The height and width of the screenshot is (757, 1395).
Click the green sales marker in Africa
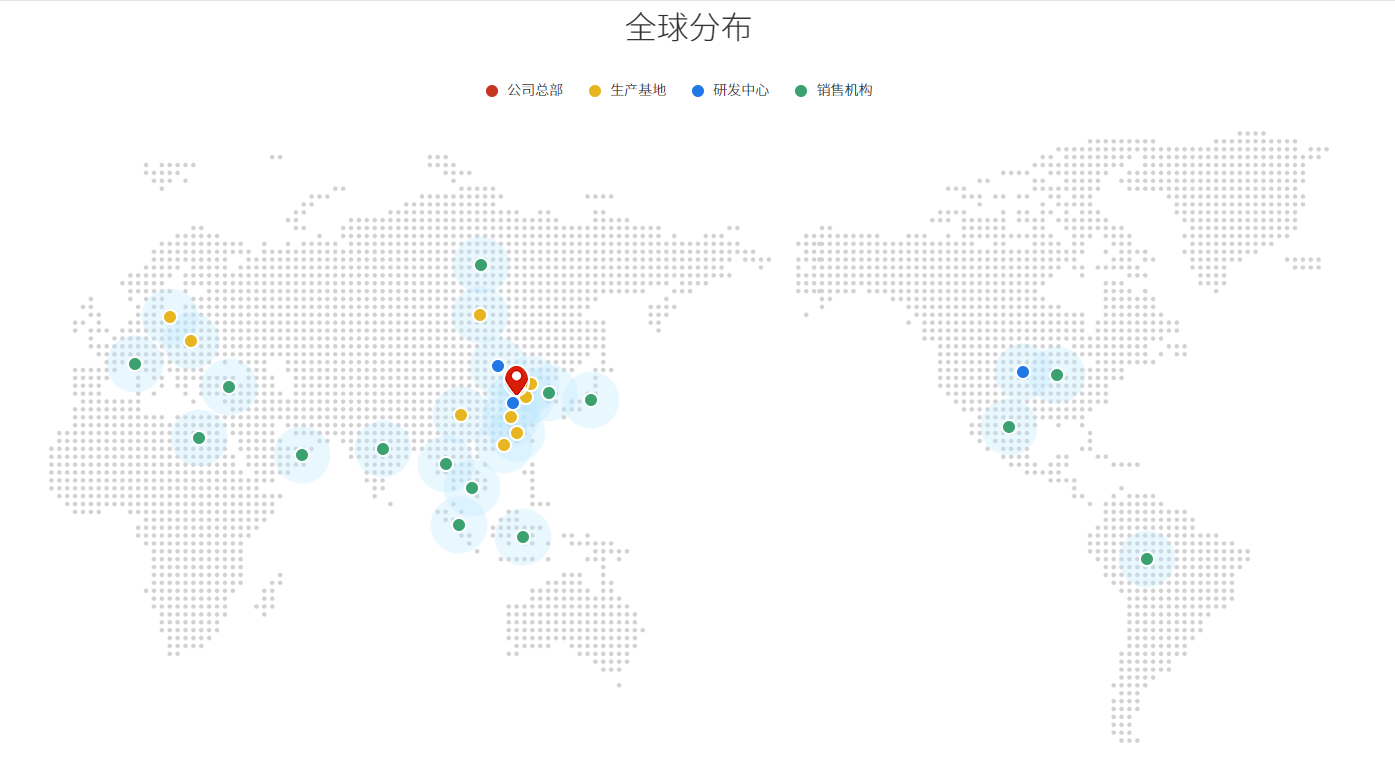[199, 438]
